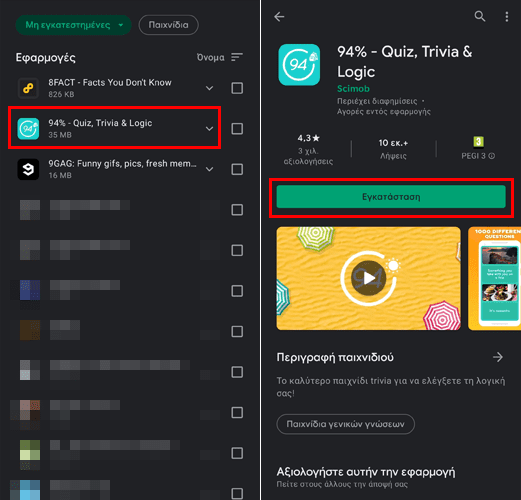The image size is (521, 500).
Task: Select the 9GAG checkbox
Action: tap(237, 169)
